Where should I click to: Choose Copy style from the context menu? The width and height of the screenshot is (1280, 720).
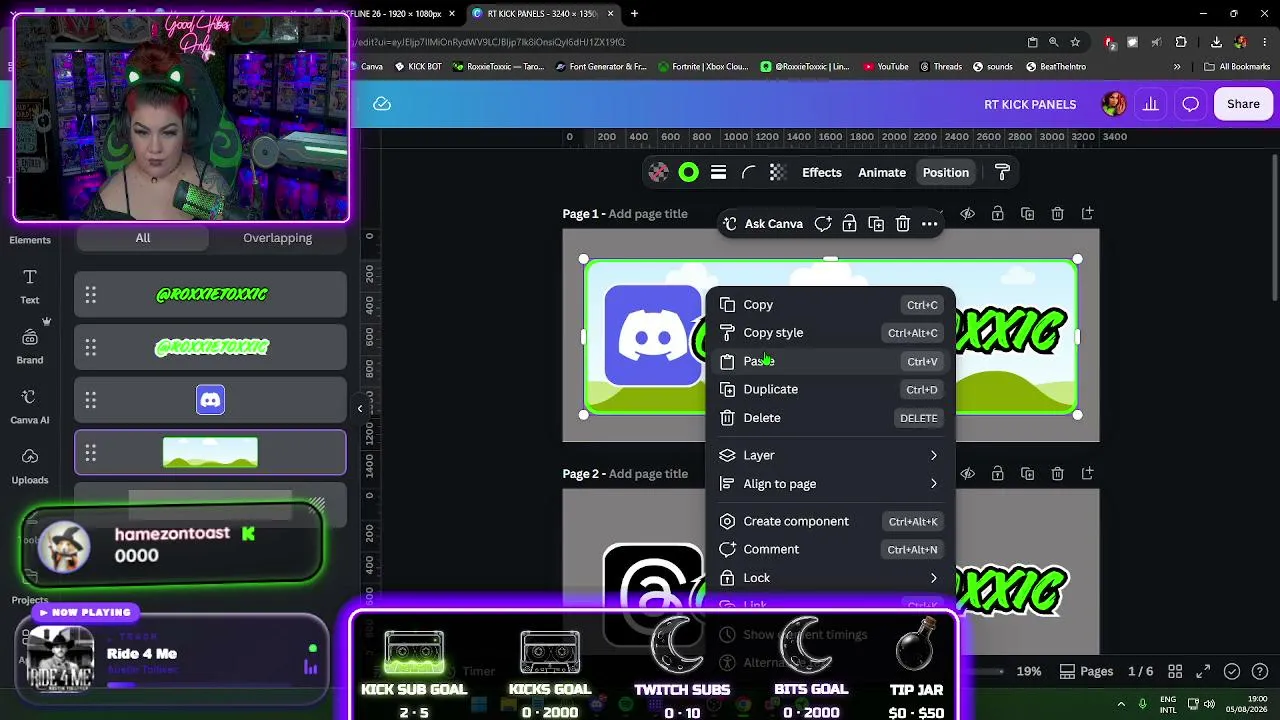point(830,333)
